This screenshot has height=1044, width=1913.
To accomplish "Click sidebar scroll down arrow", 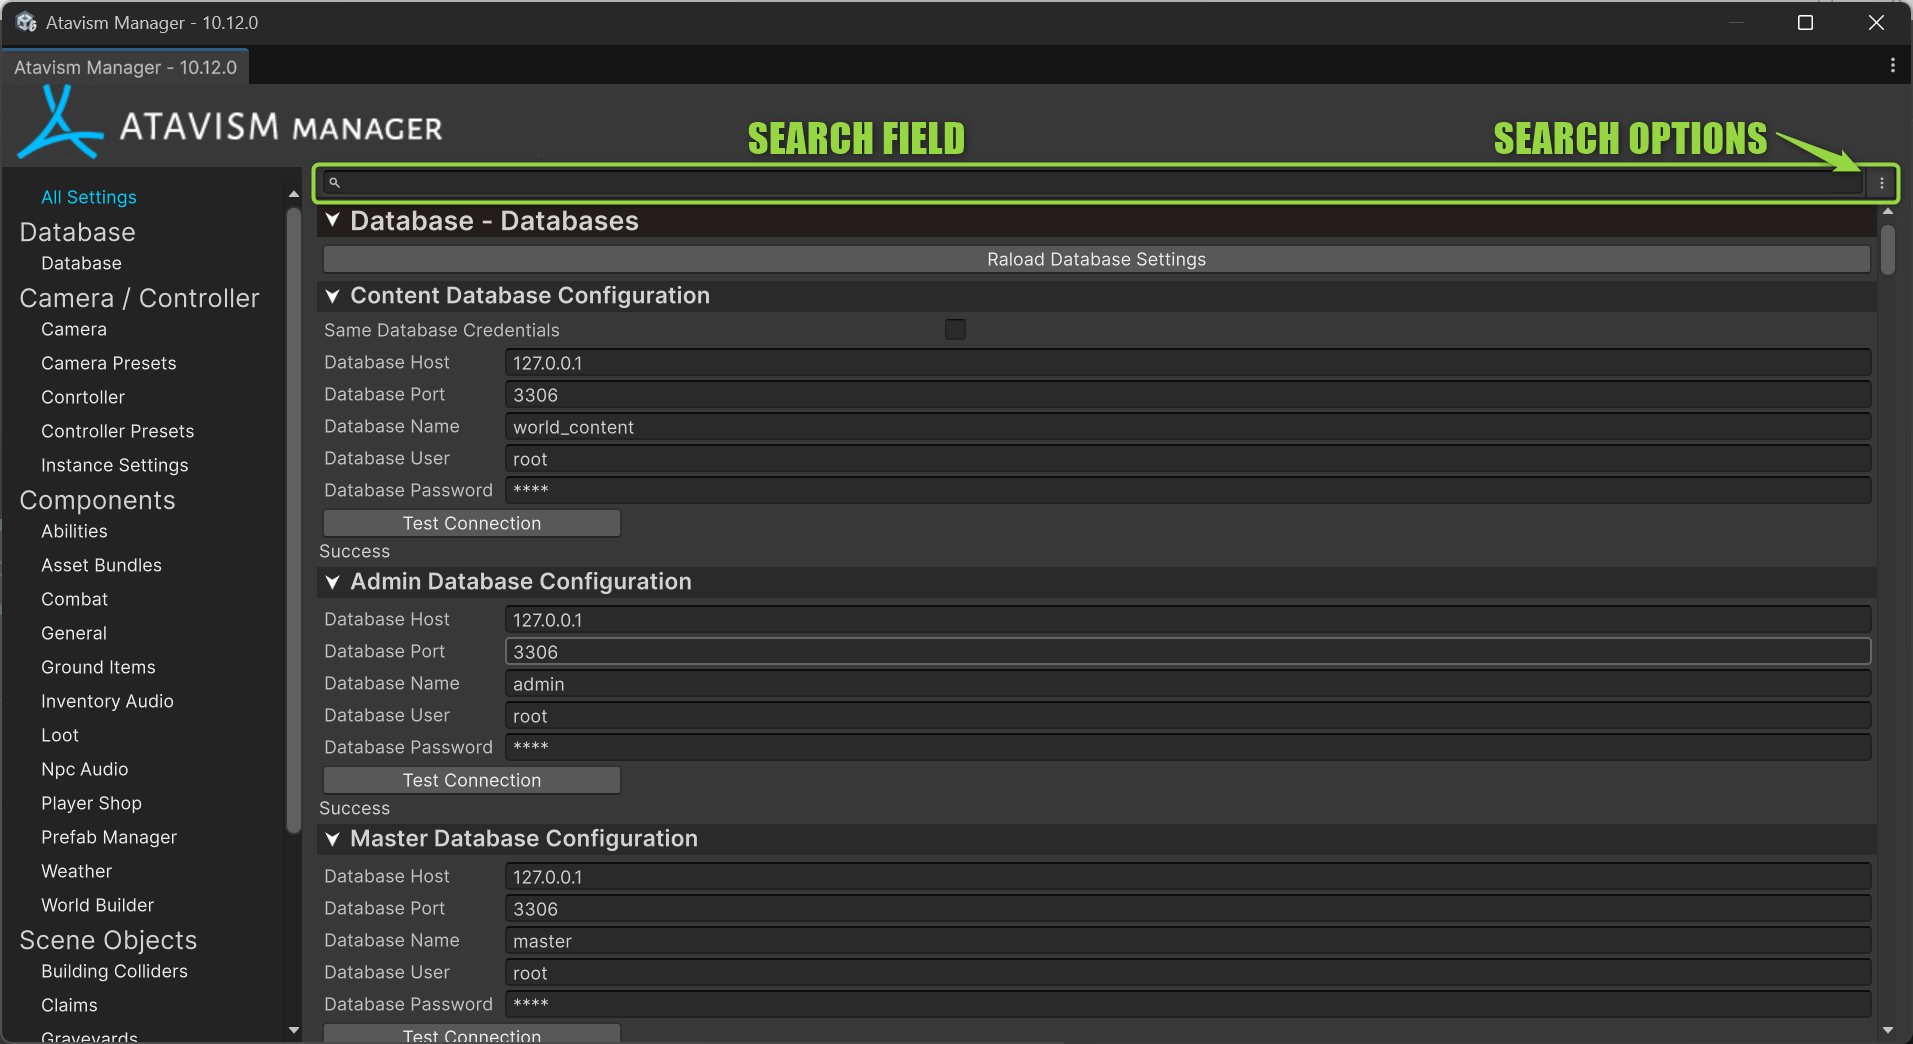I will point(293,1030).
